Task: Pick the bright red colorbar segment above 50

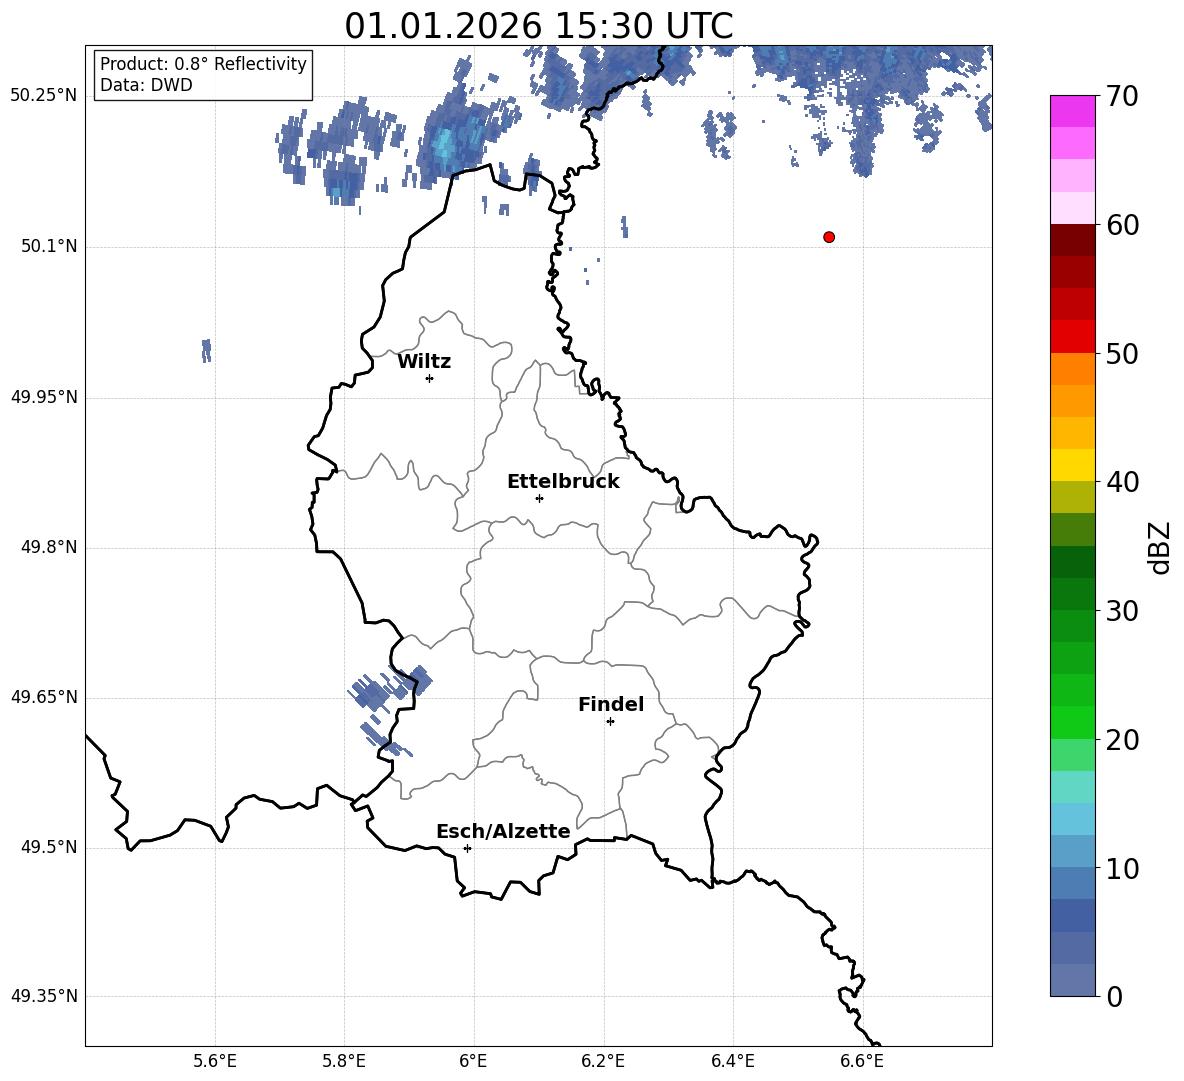Action: (1073, 337)
